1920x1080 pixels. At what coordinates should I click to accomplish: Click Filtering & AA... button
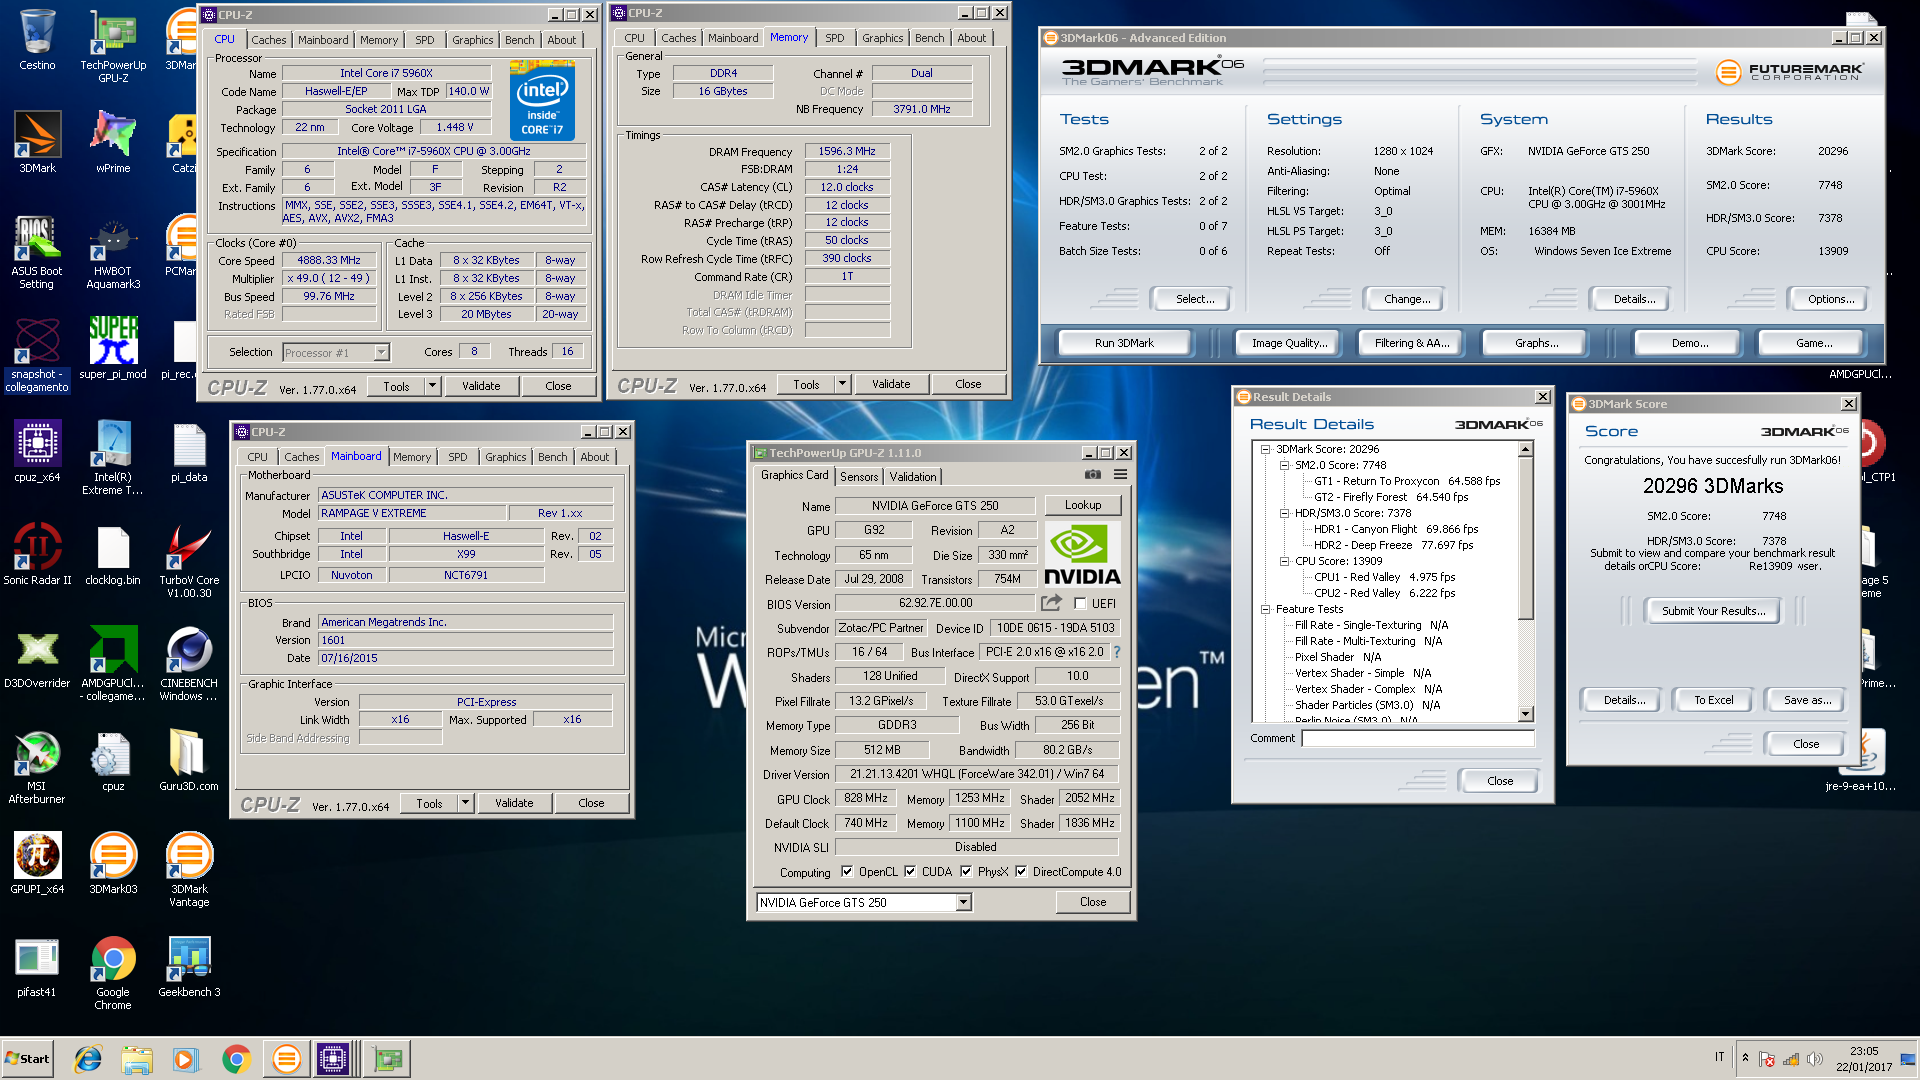click(1411, 343)
